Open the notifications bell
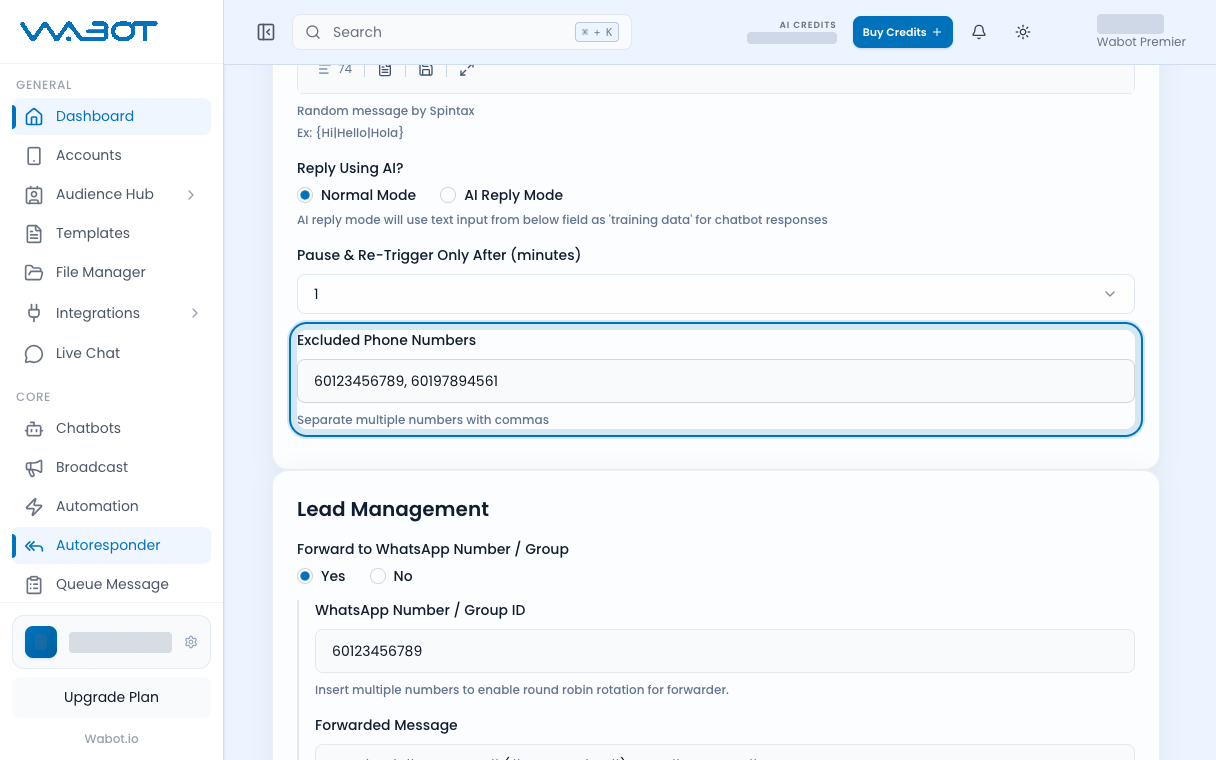 tap(979, 32)
